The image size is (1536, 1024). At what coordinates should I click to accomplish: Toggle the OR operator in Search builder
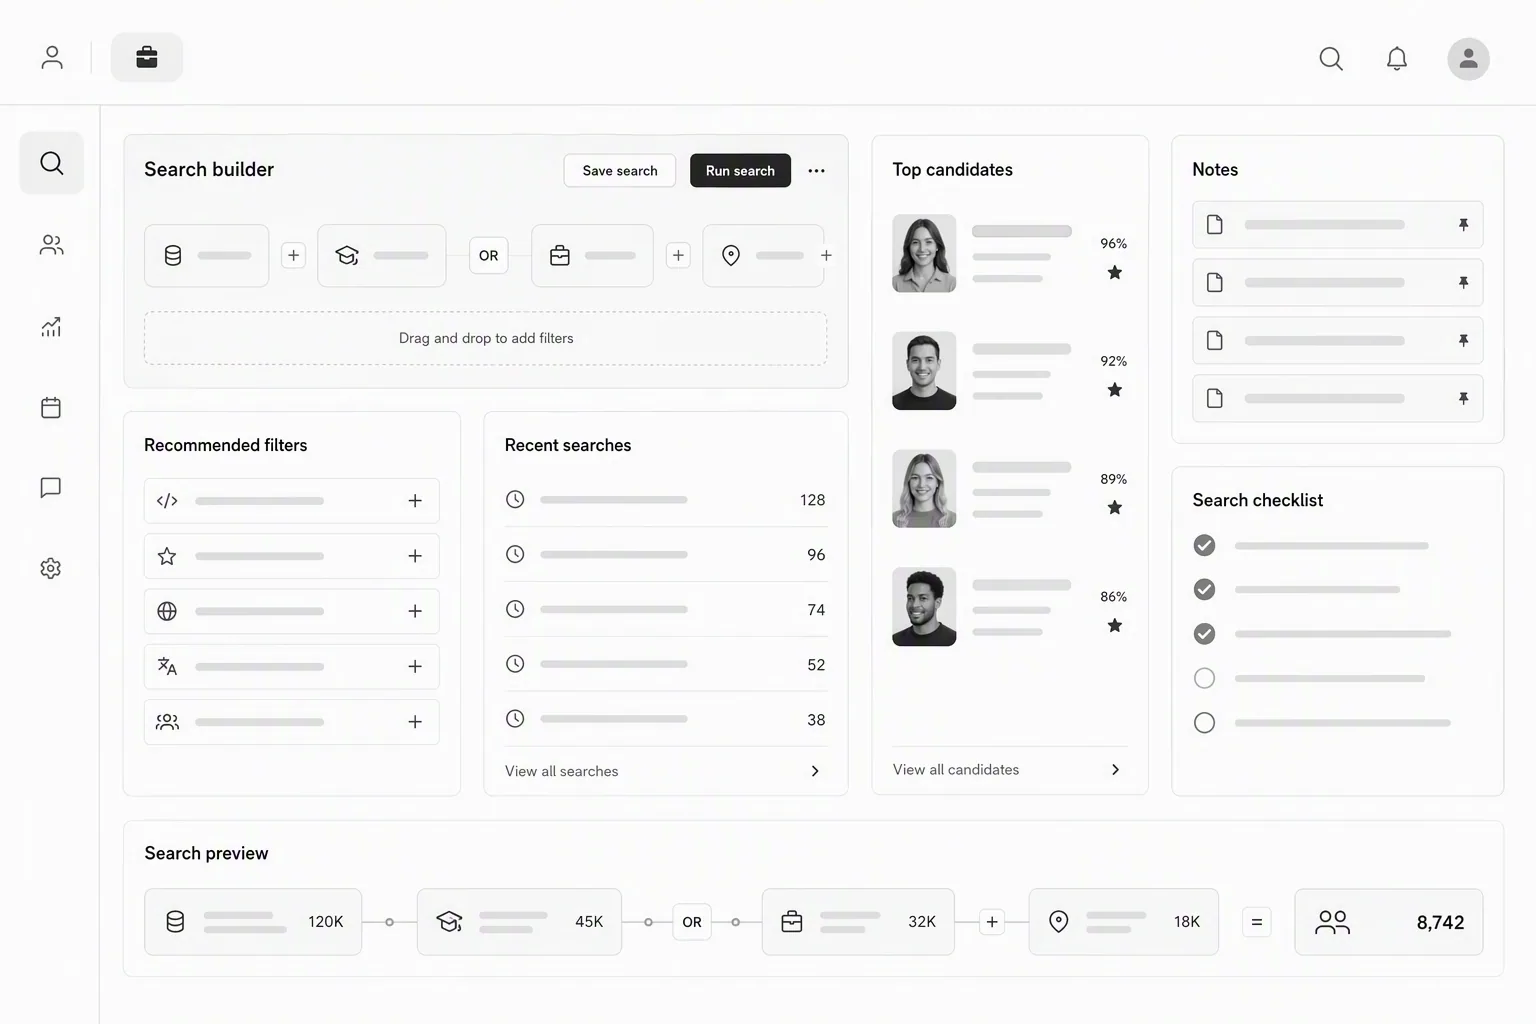point(488,256)
